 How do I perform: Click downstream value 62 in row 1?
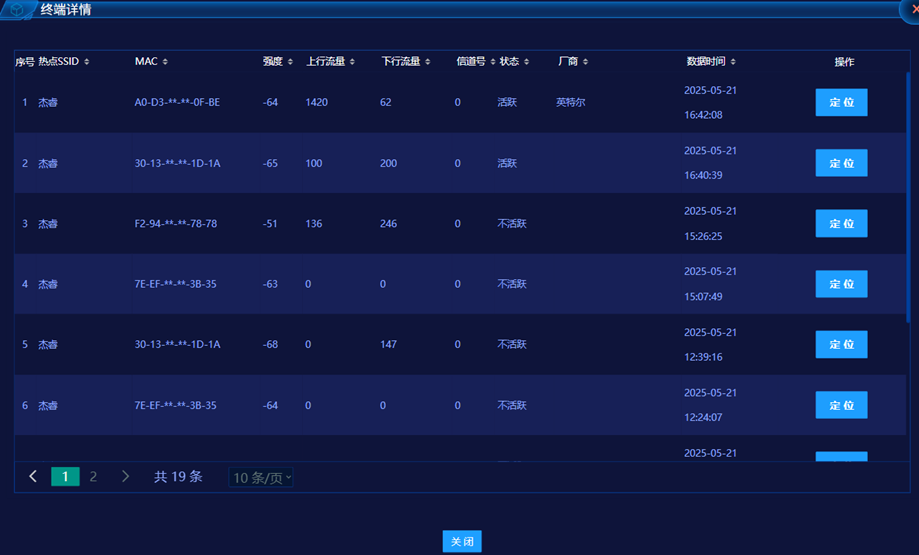point(385,103)
